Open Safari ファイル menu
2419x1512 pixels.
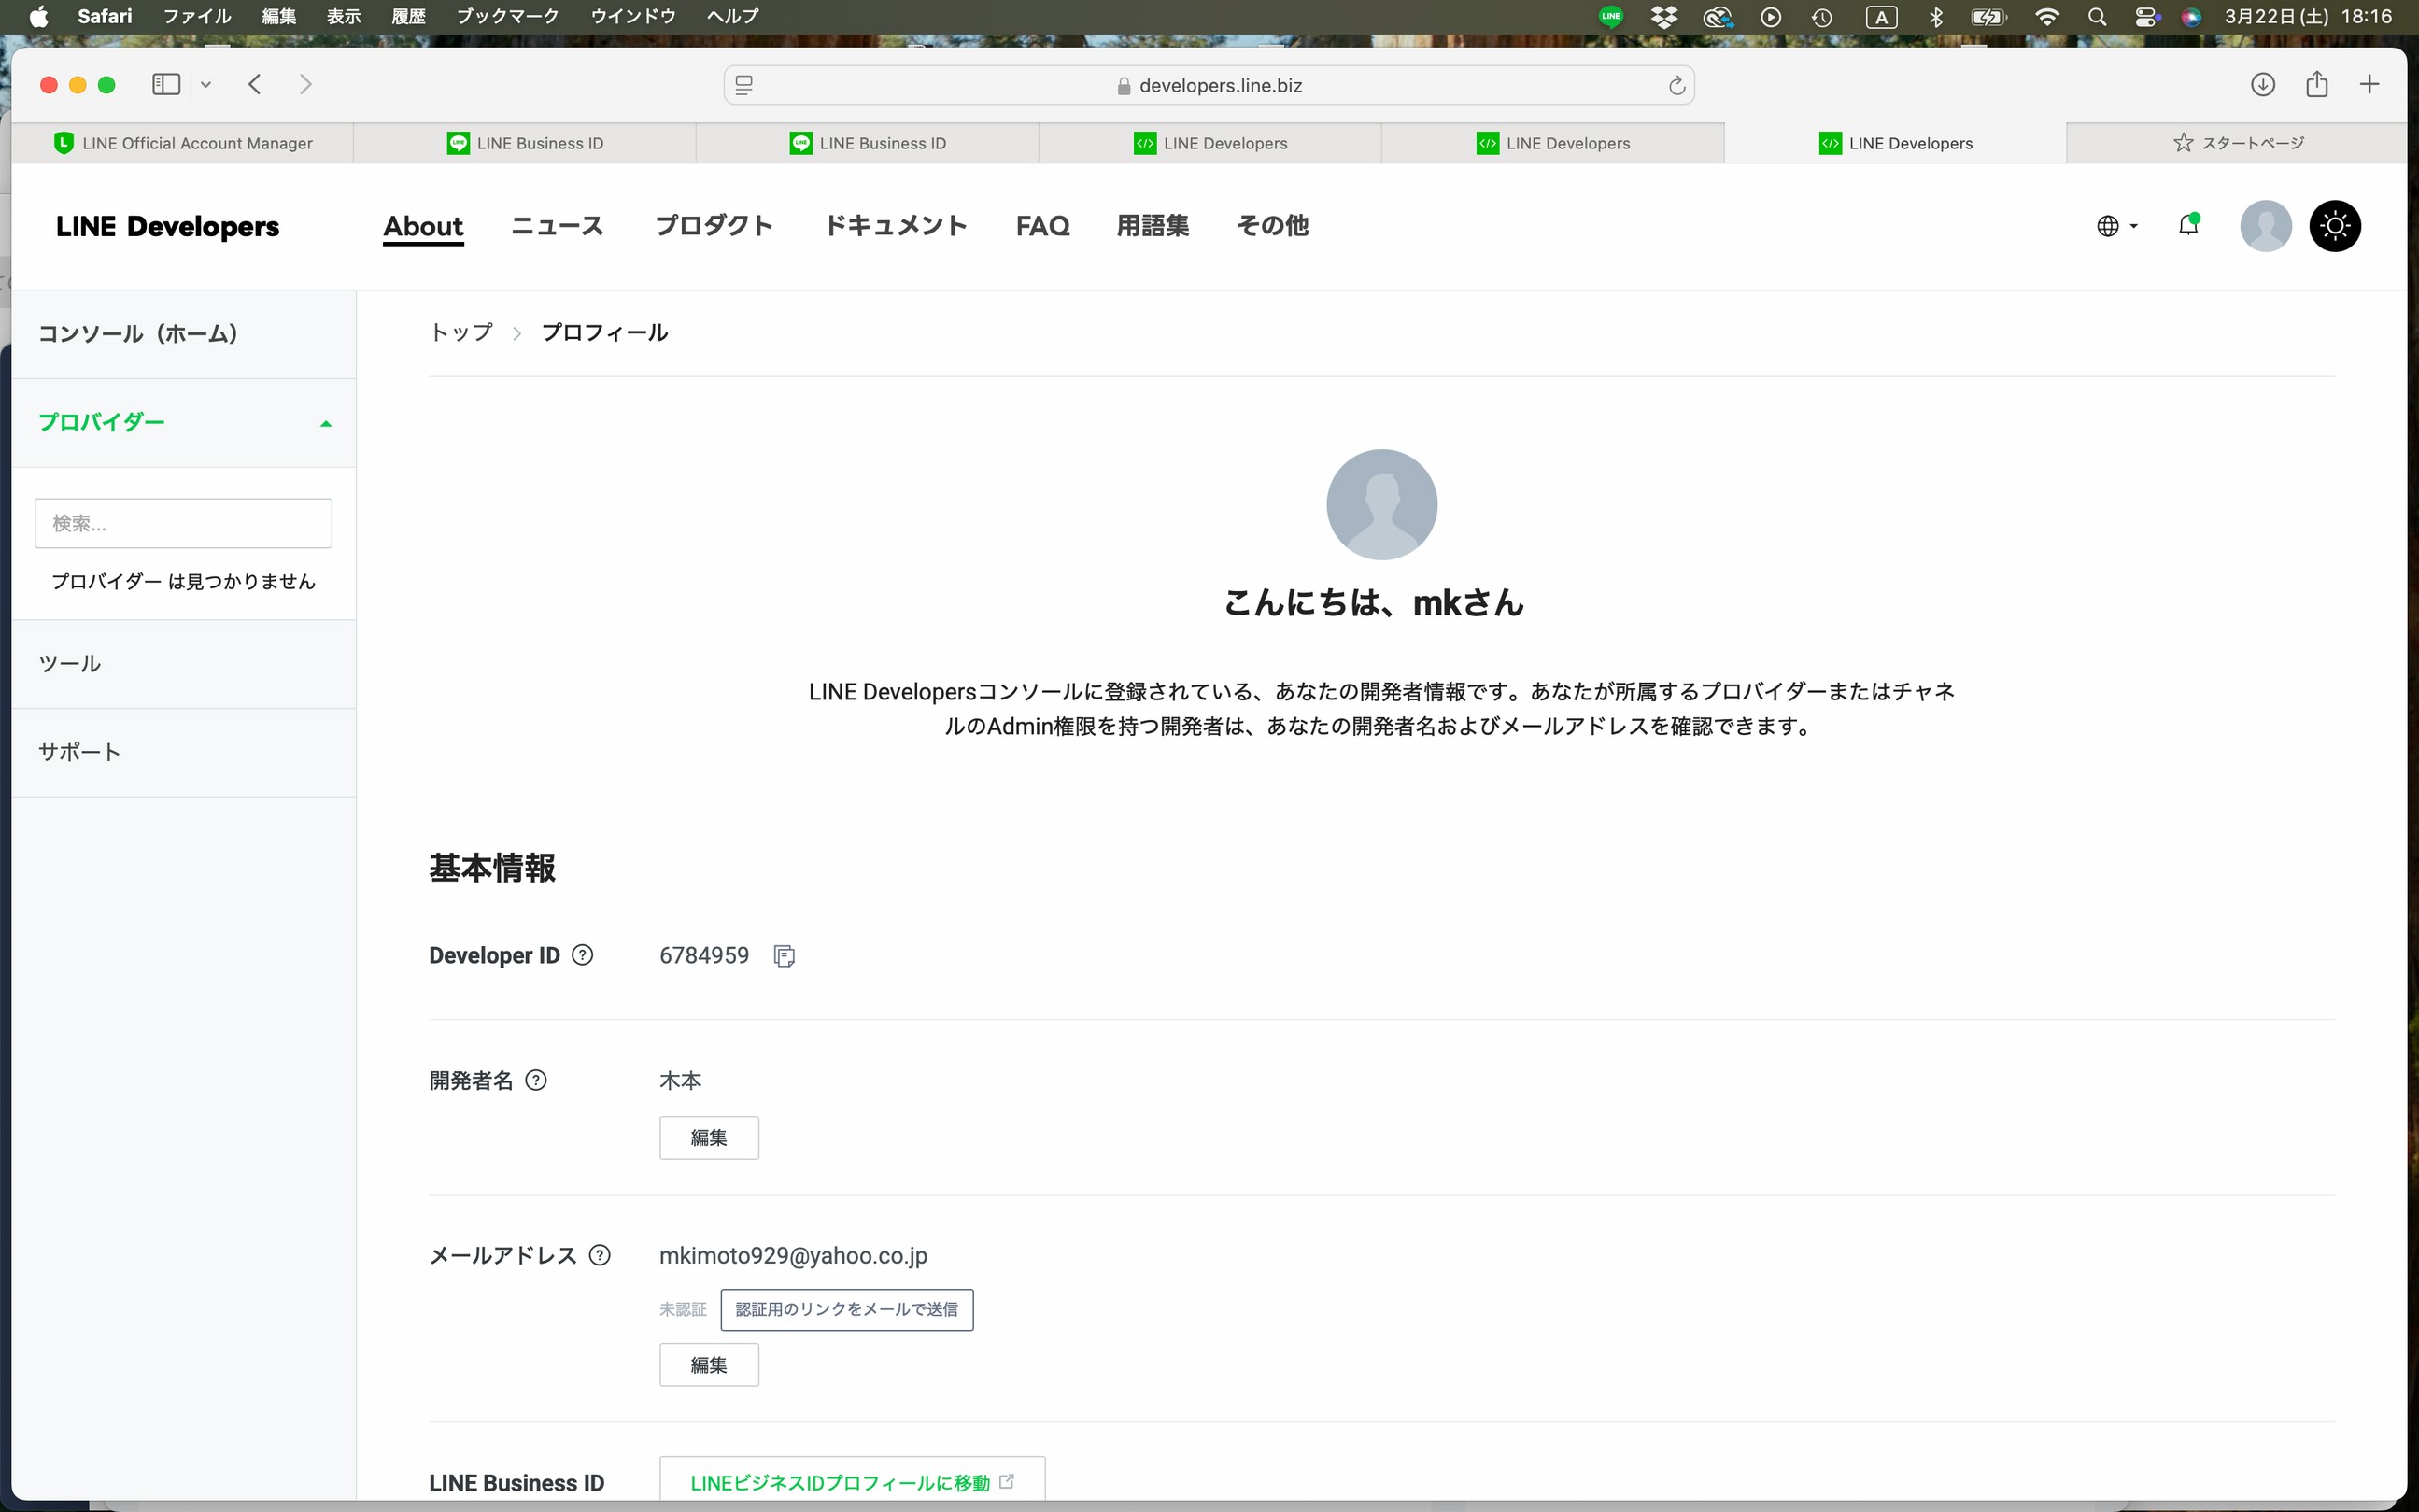click(197, 16)
